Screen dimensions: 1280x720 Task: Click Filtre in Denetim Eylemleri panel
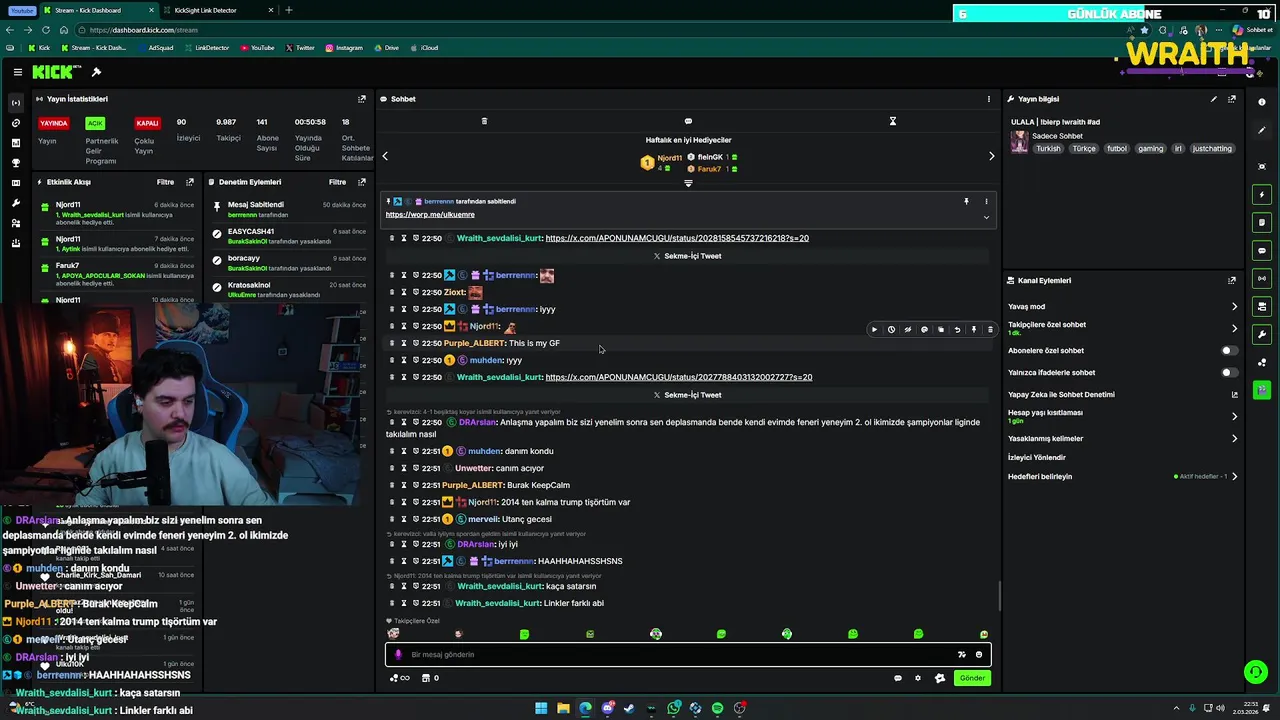338,182
